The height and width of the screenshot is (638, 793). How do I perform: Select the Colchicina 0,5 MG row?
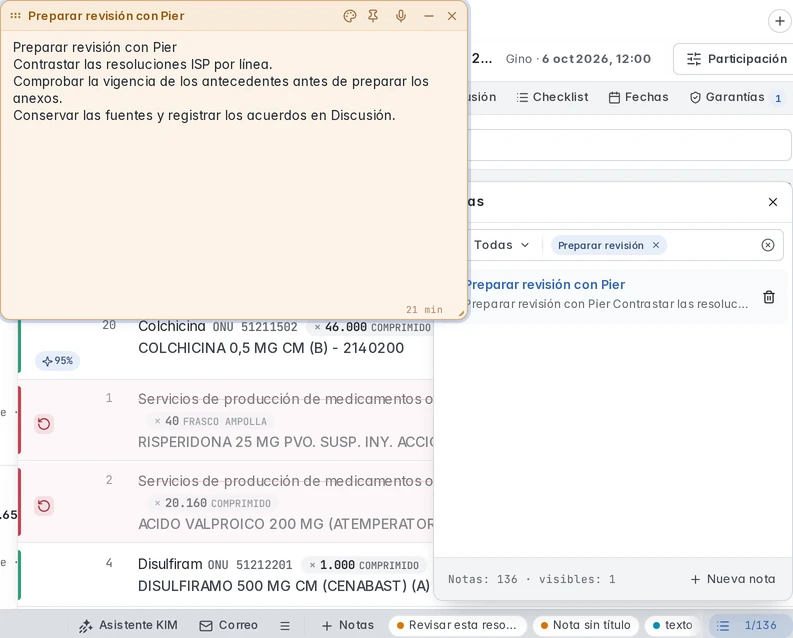pos(226,349)
